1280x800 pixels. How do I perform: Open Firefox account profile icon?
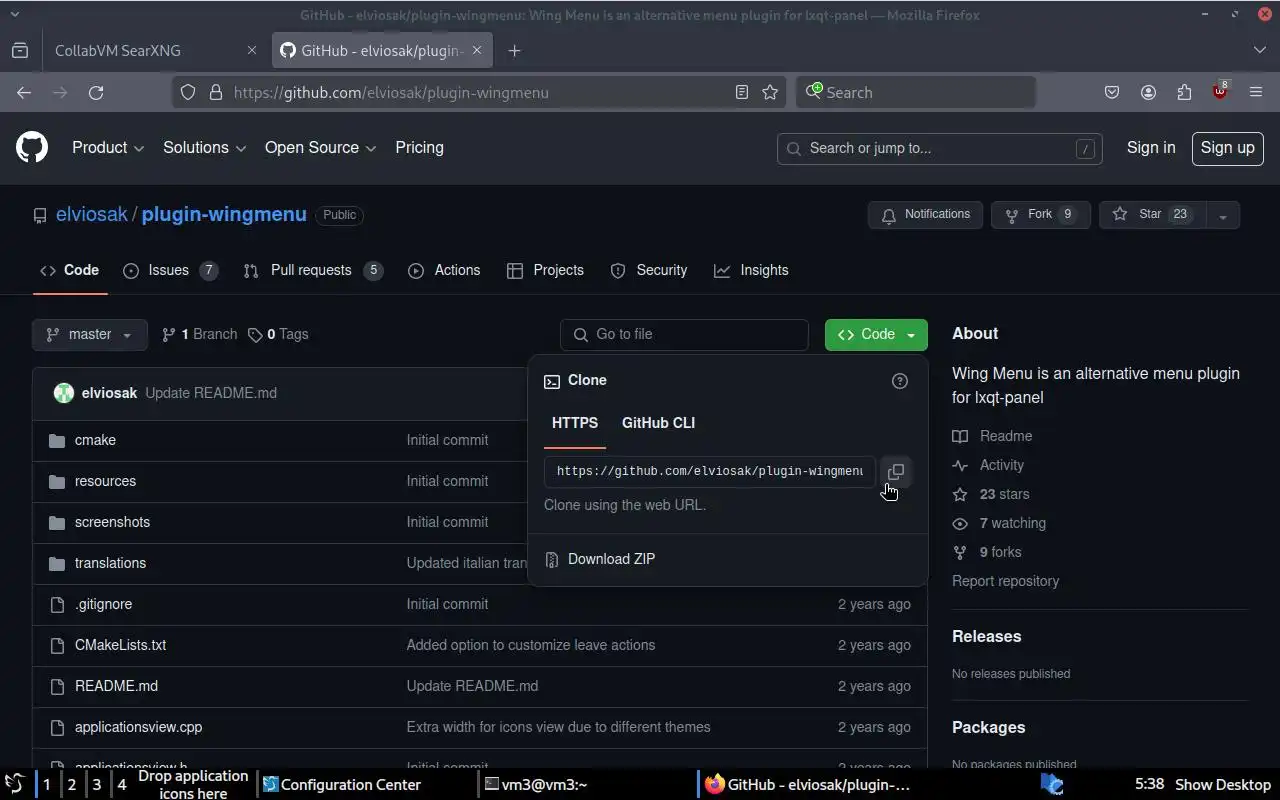click(x=1148, y=92)
